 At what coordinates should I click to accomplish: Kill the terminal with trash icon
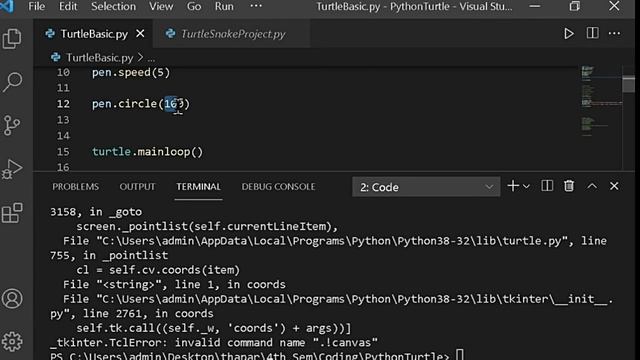click(x=569, y=186)
